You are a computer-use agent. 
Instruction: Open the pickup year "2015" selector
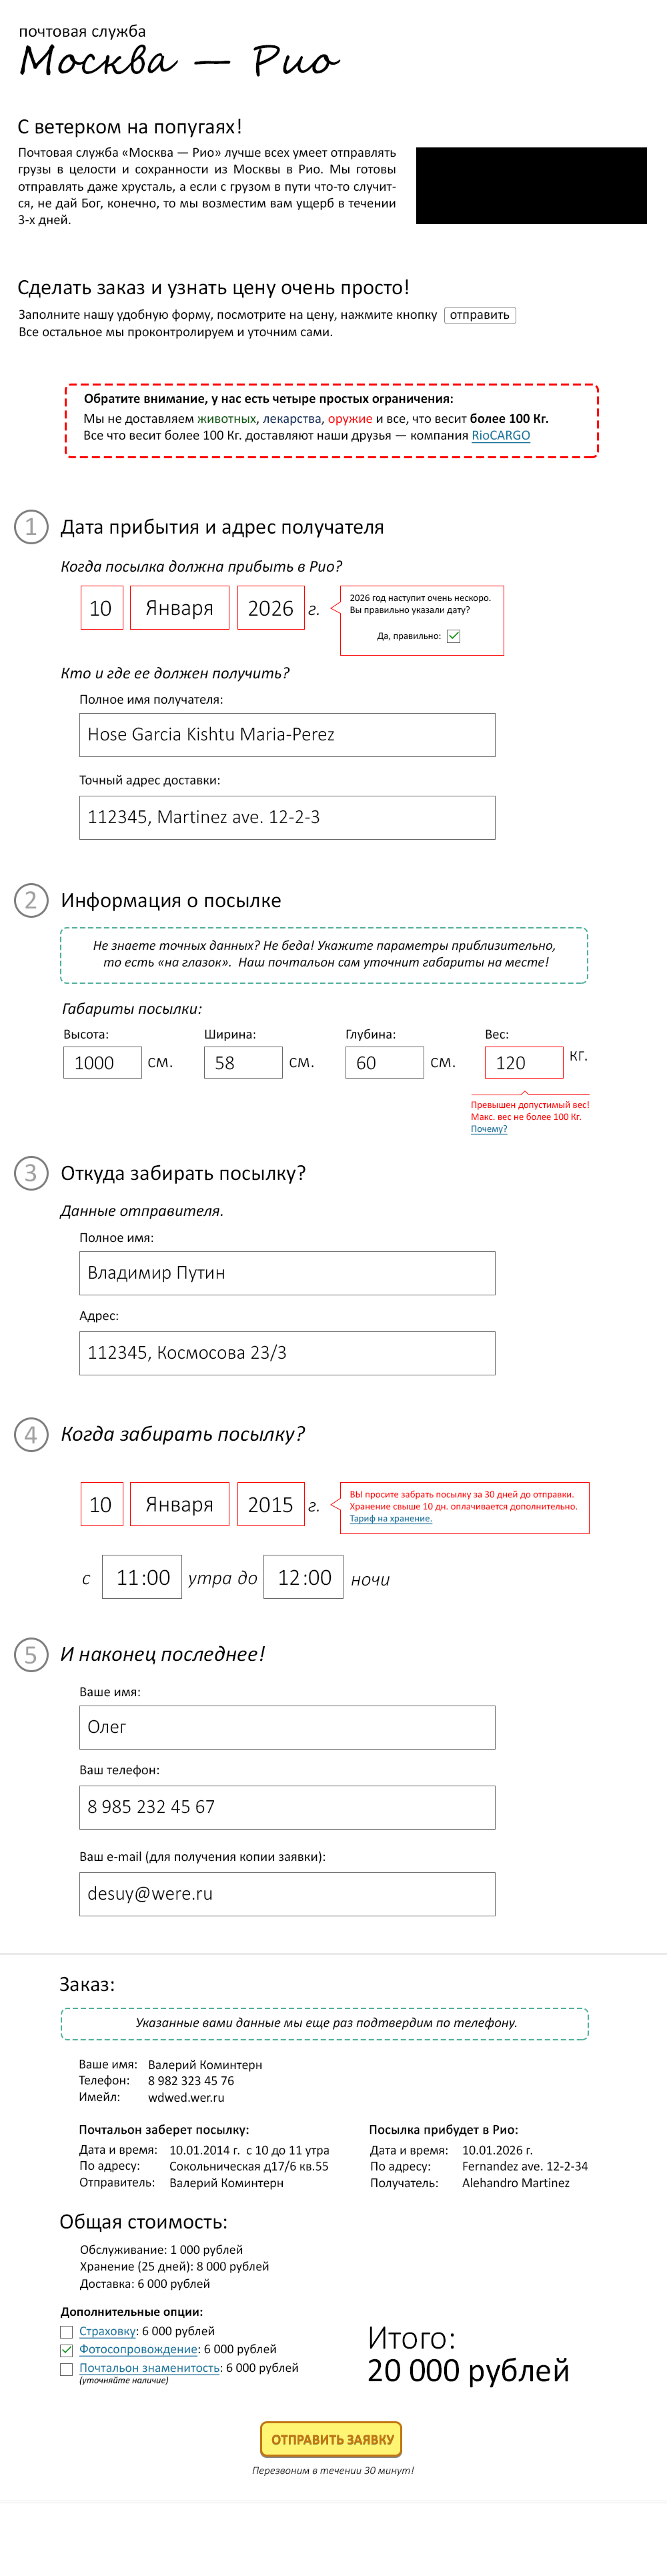click(270, 1504)
